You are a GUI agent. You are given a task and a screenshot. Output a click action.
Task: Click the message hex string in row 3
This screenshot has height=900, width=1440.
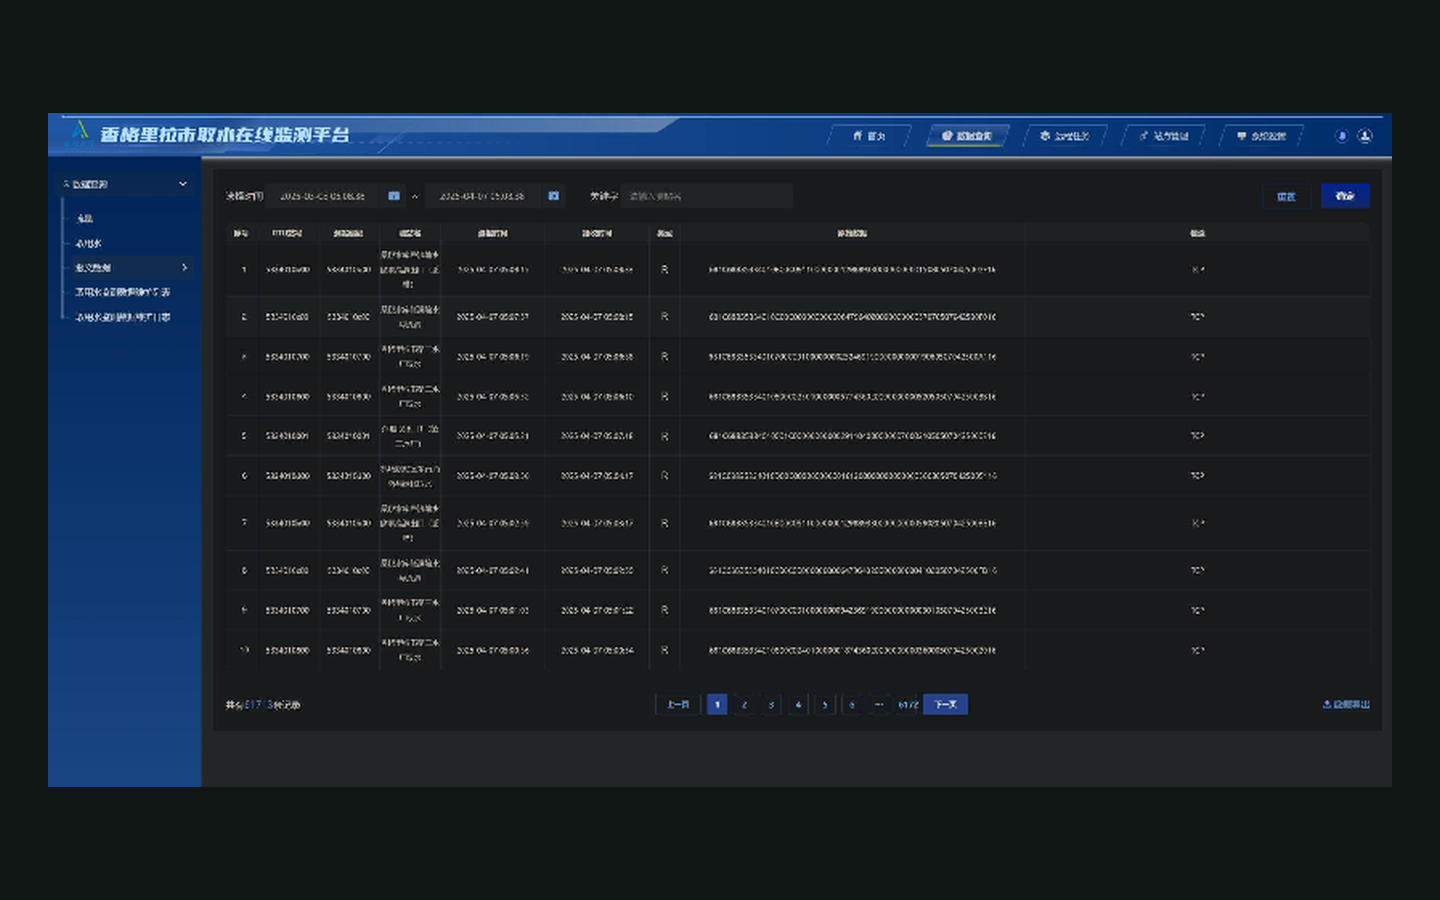coord(852,356)
